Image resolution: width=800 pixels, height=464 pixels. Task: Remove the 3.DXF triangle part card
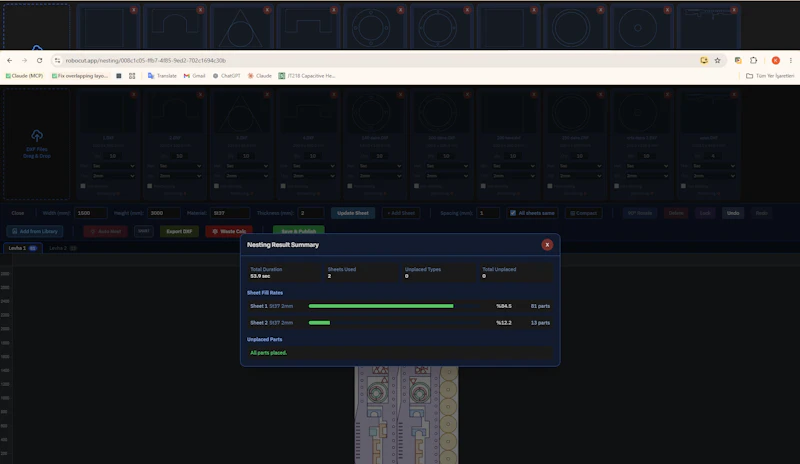point(267,94)
